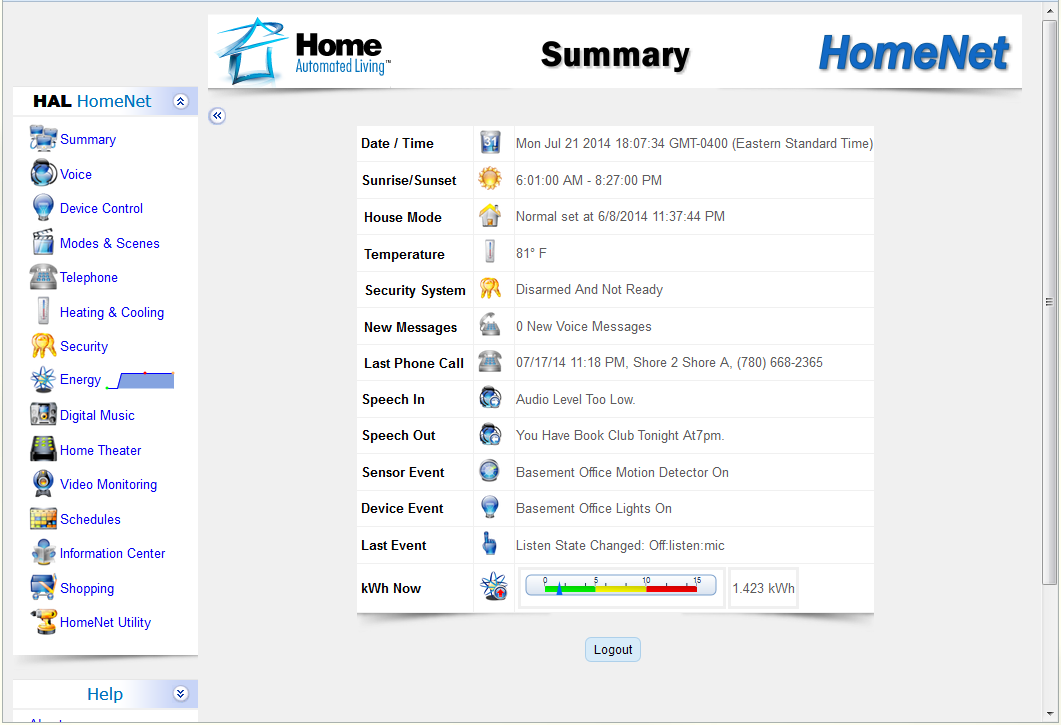
Task: Go to the Security page link
Action: tap(84, 347)
